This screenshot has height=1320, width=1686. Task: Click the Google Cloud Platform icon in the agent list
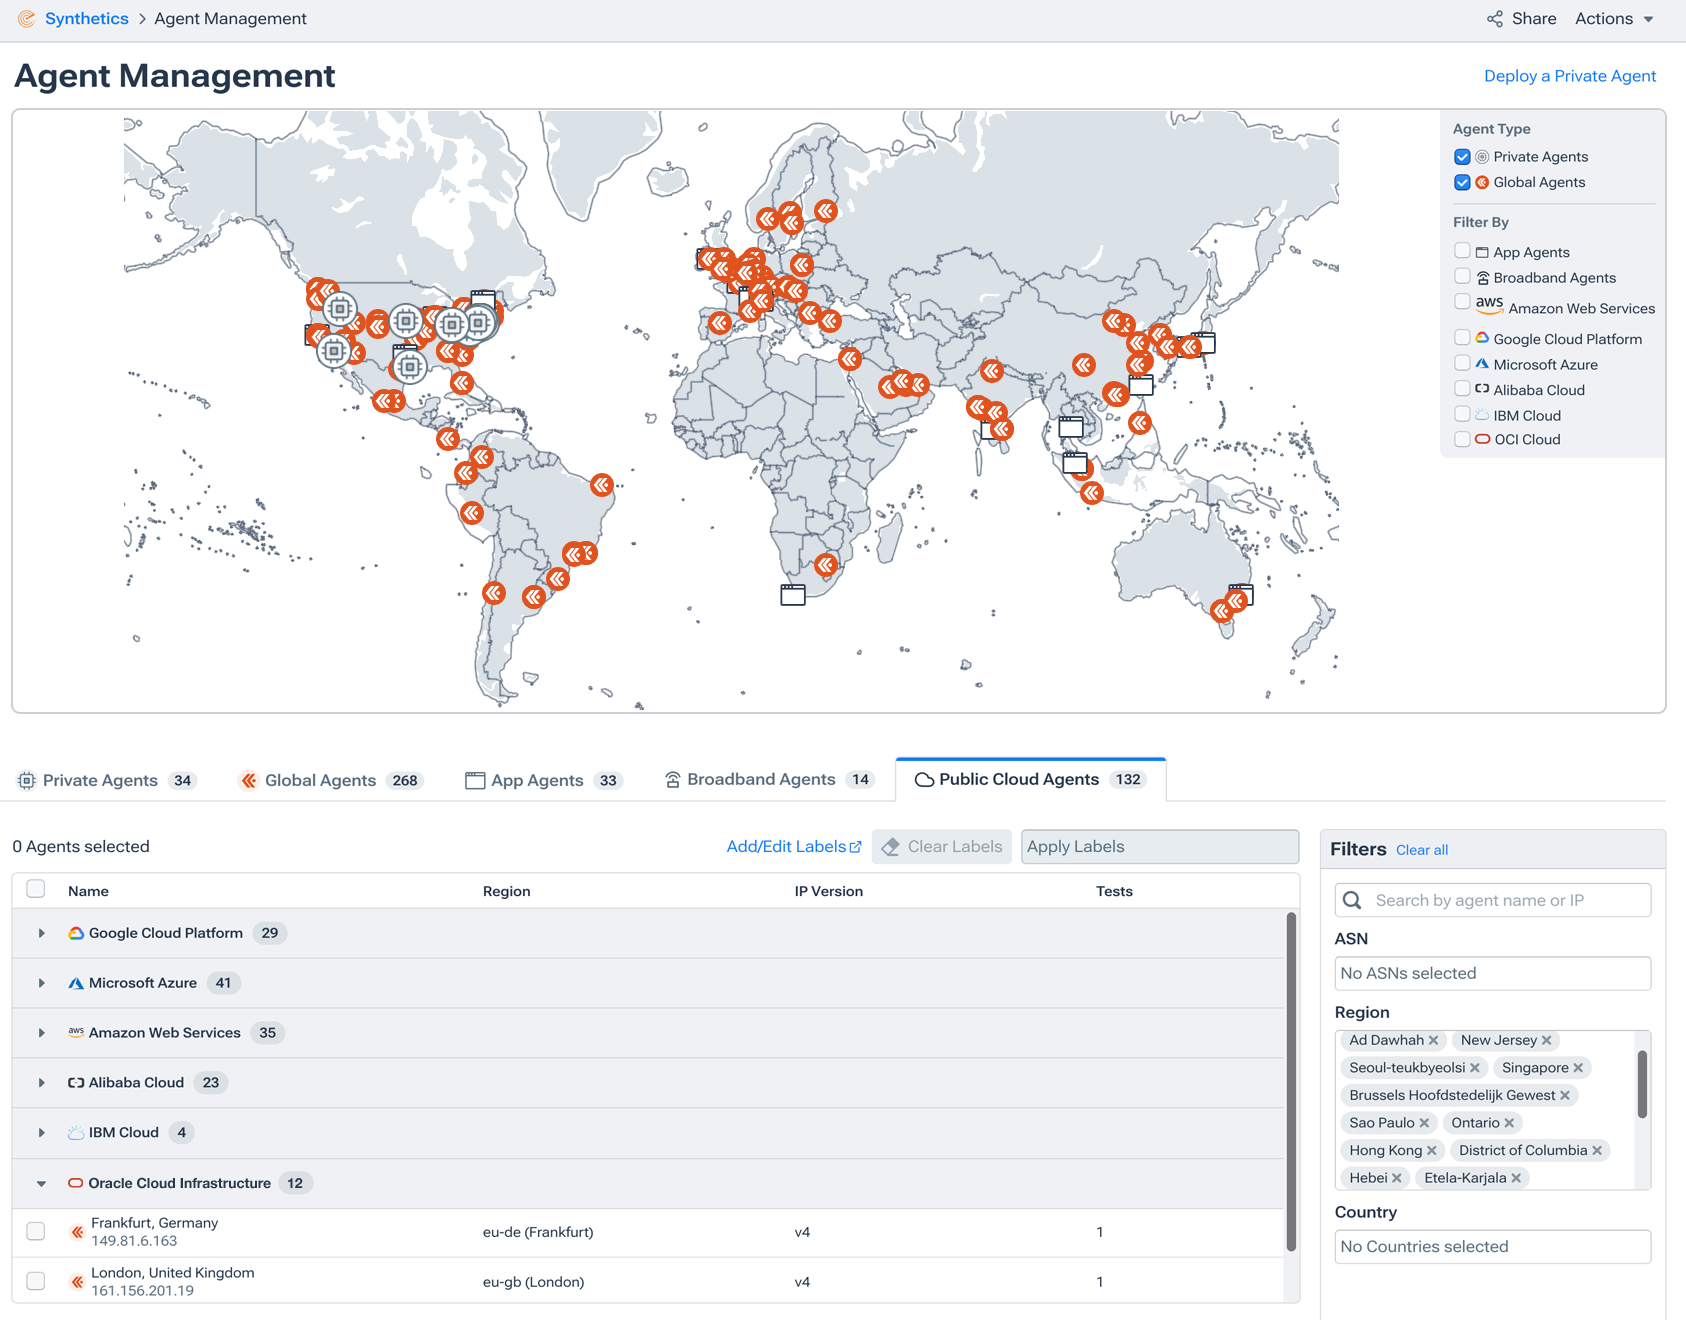75,933
